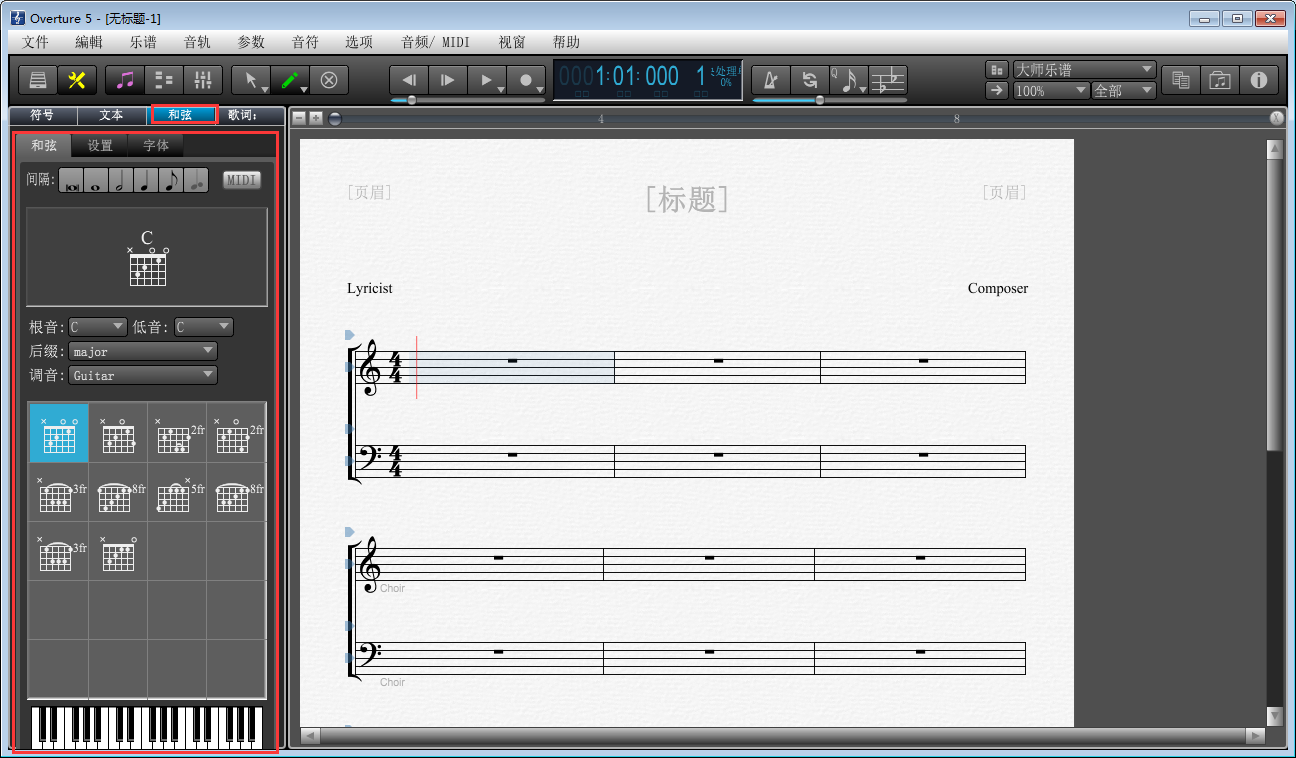This screenshot has width=1296, height=758.
Task: Click the staff with flat note icon
Action: pos(887,80)
